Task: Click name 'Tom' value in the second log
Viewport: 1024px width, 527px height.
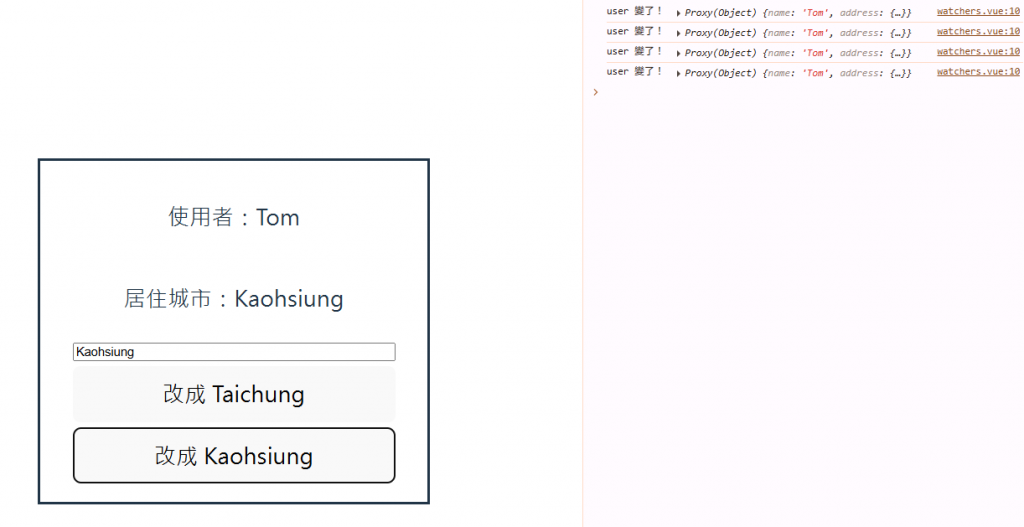Action: (814, 33)
